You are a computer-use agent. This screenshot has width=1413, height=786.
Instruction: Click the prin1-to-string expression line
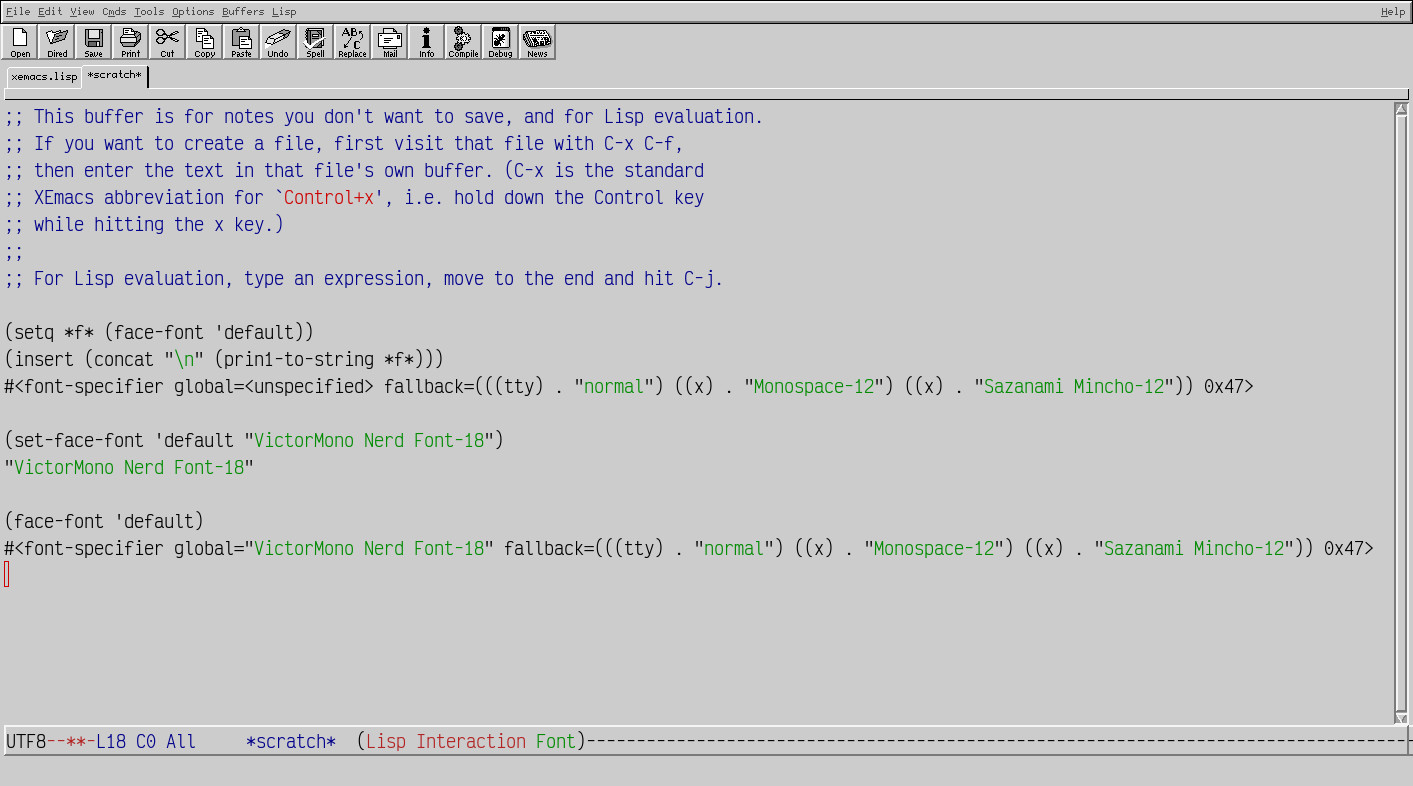point(224,360)
